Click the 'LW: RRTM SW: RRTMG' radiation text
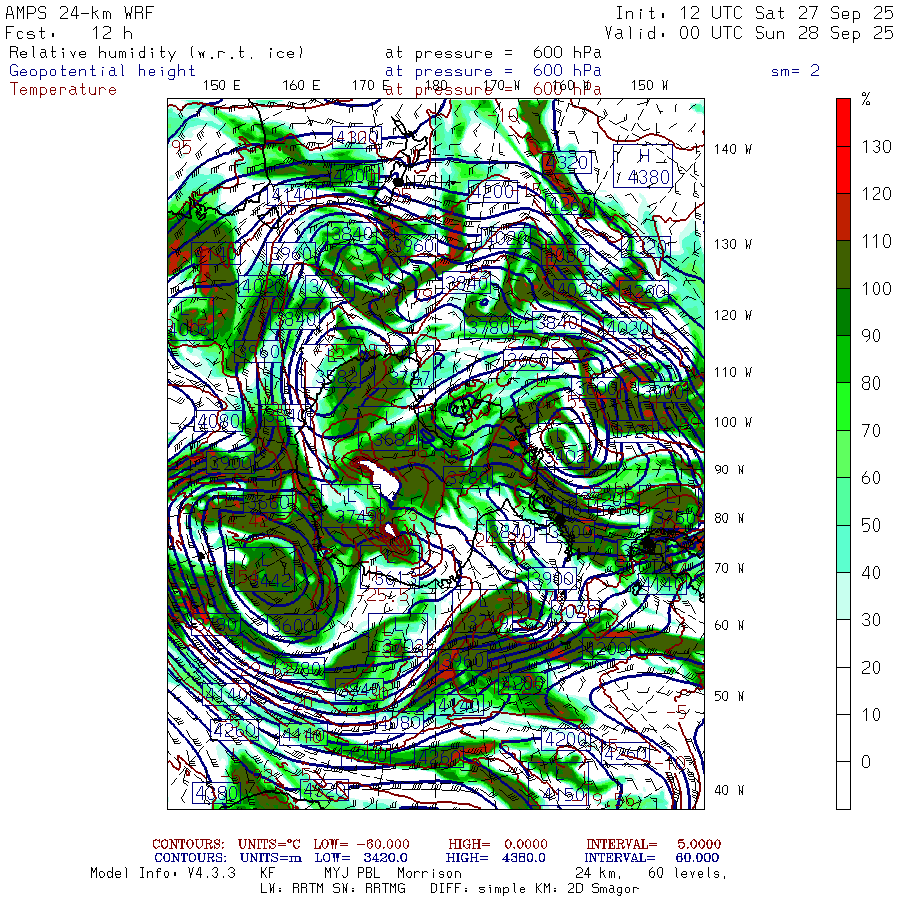 (x=332, y=889)
